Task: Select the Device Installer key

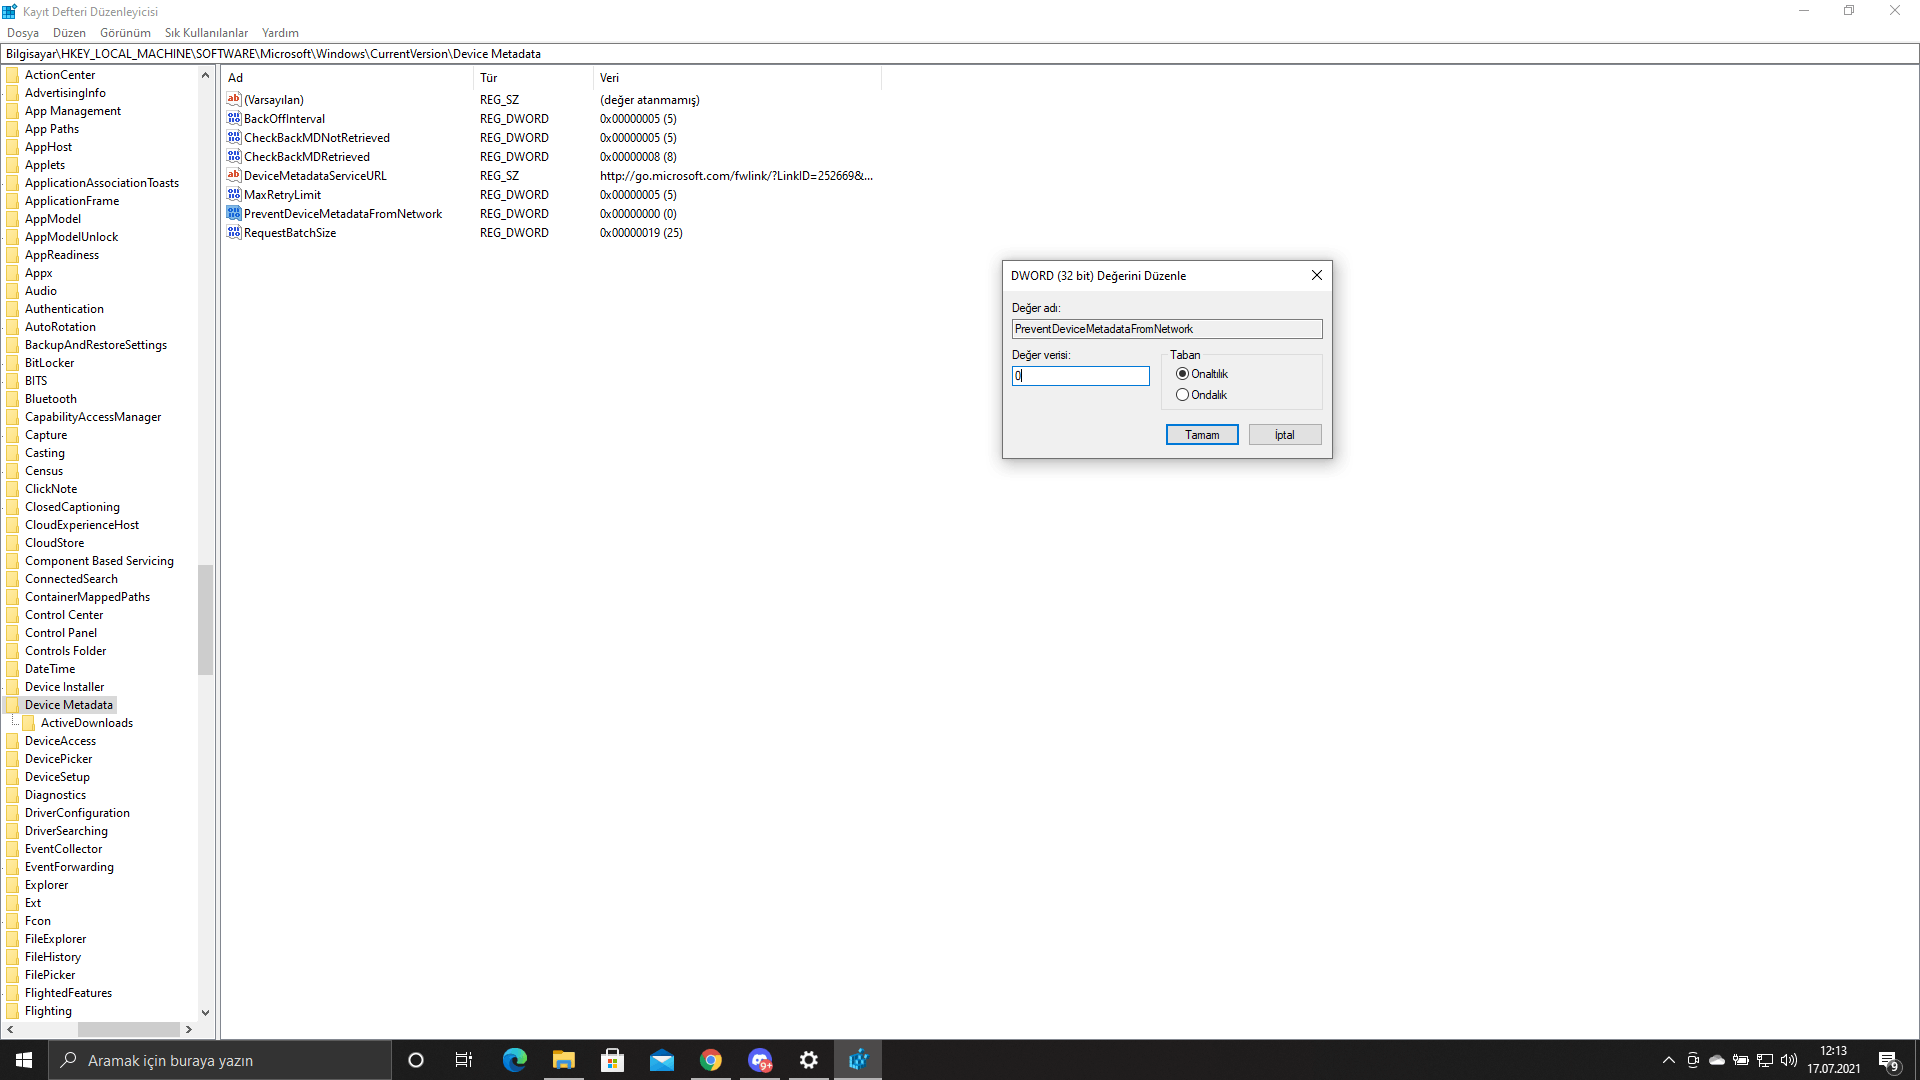Action: point(64,687)
